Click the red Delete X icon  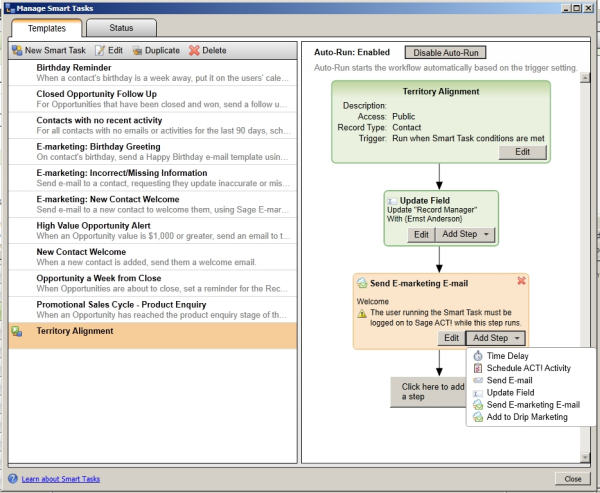[x=194, y=51]
